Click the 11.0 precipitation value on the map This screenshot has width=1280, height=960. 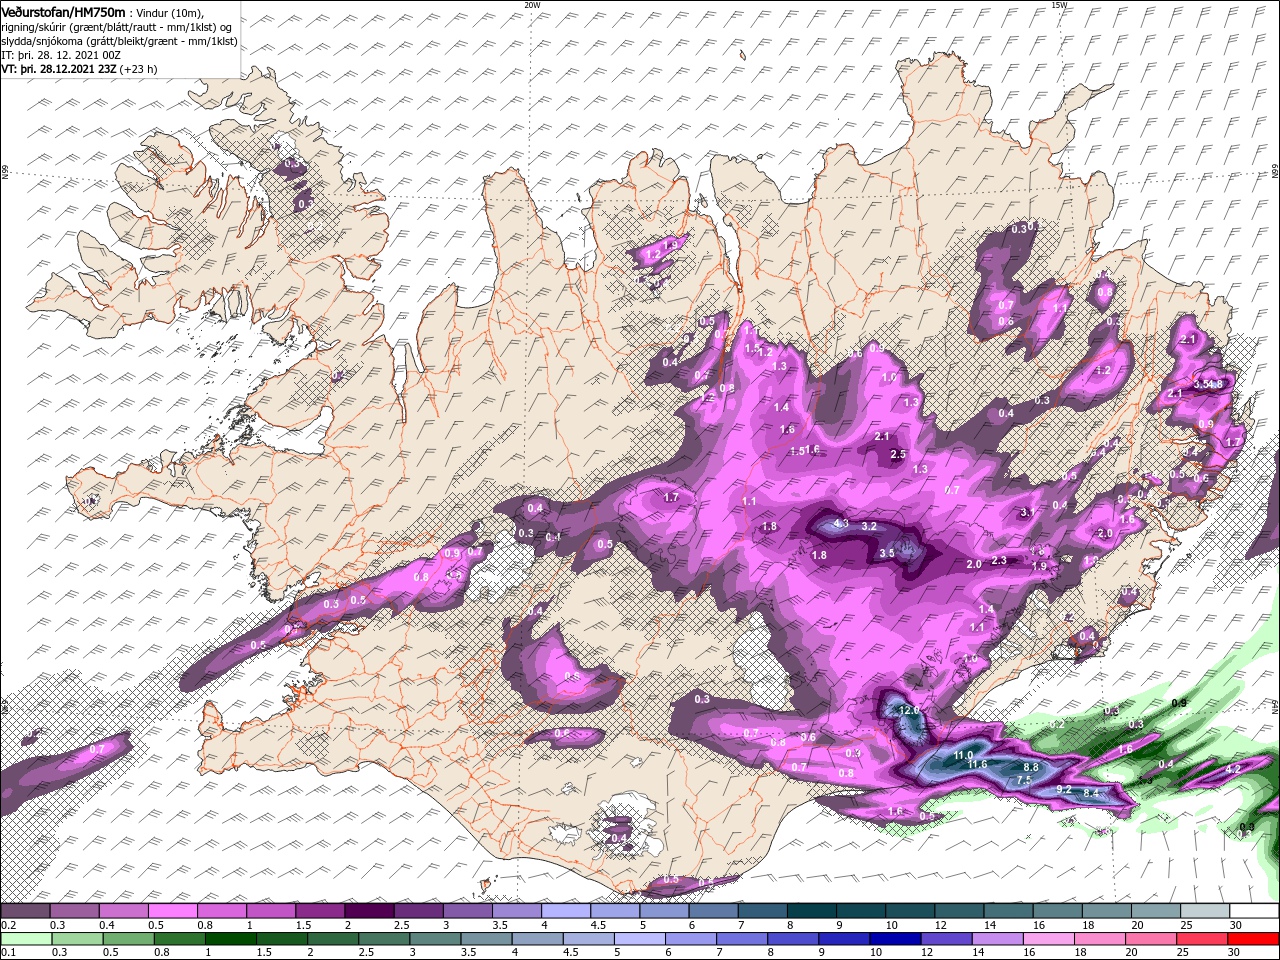coord(963,755)
